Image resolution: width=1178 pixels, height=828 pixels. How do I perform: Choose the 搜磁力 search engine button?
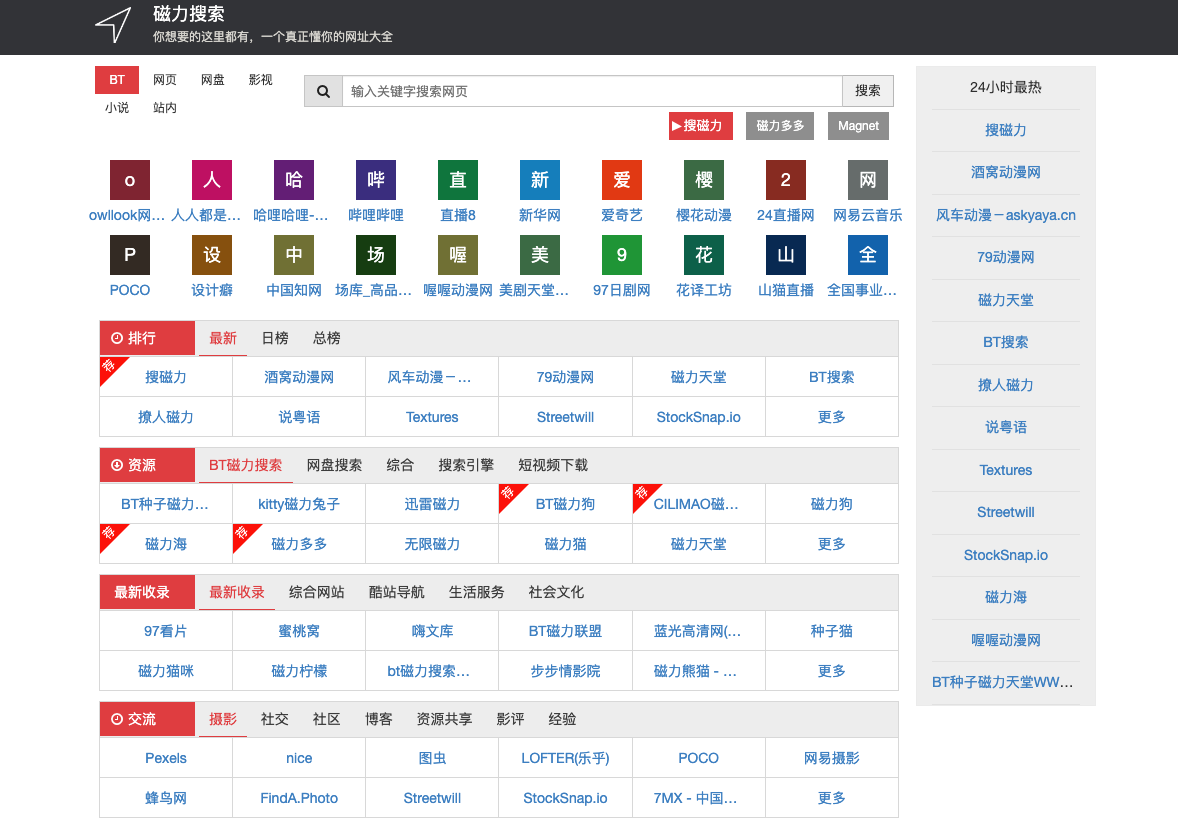click(x=701, y=125)
